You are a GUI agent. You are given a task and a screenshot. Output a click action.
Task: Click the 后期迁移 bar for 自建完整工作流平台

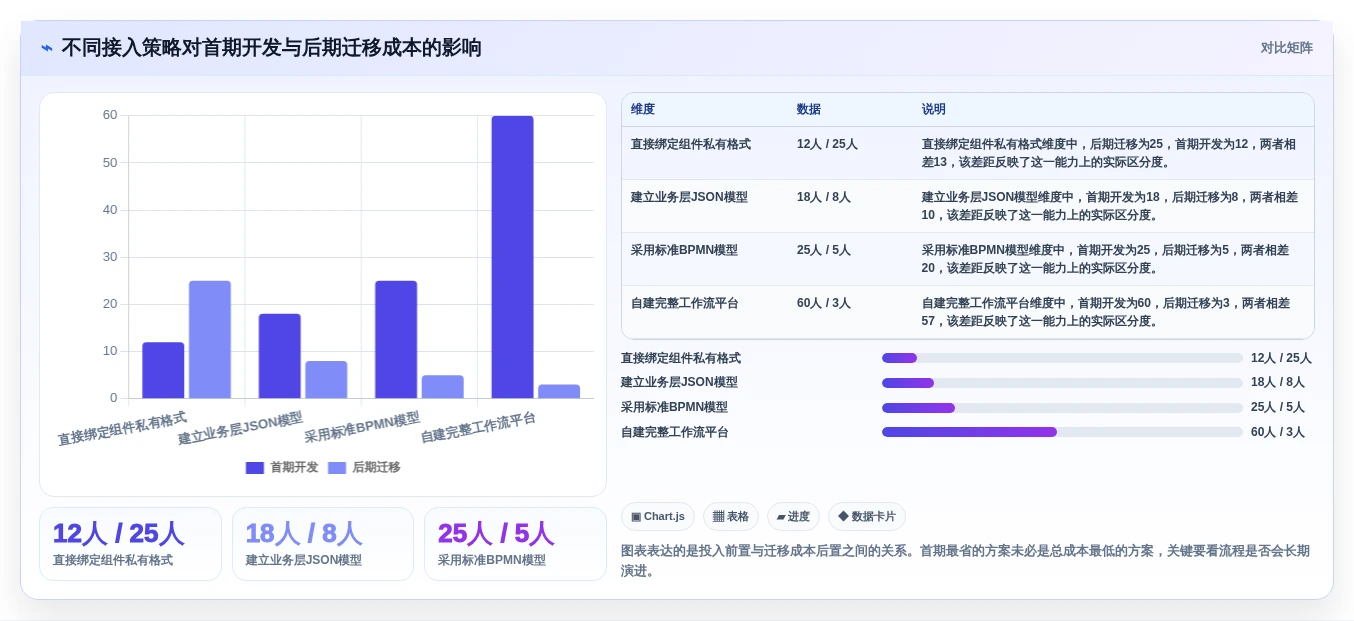pyautogui.click(x=559, y=391)
